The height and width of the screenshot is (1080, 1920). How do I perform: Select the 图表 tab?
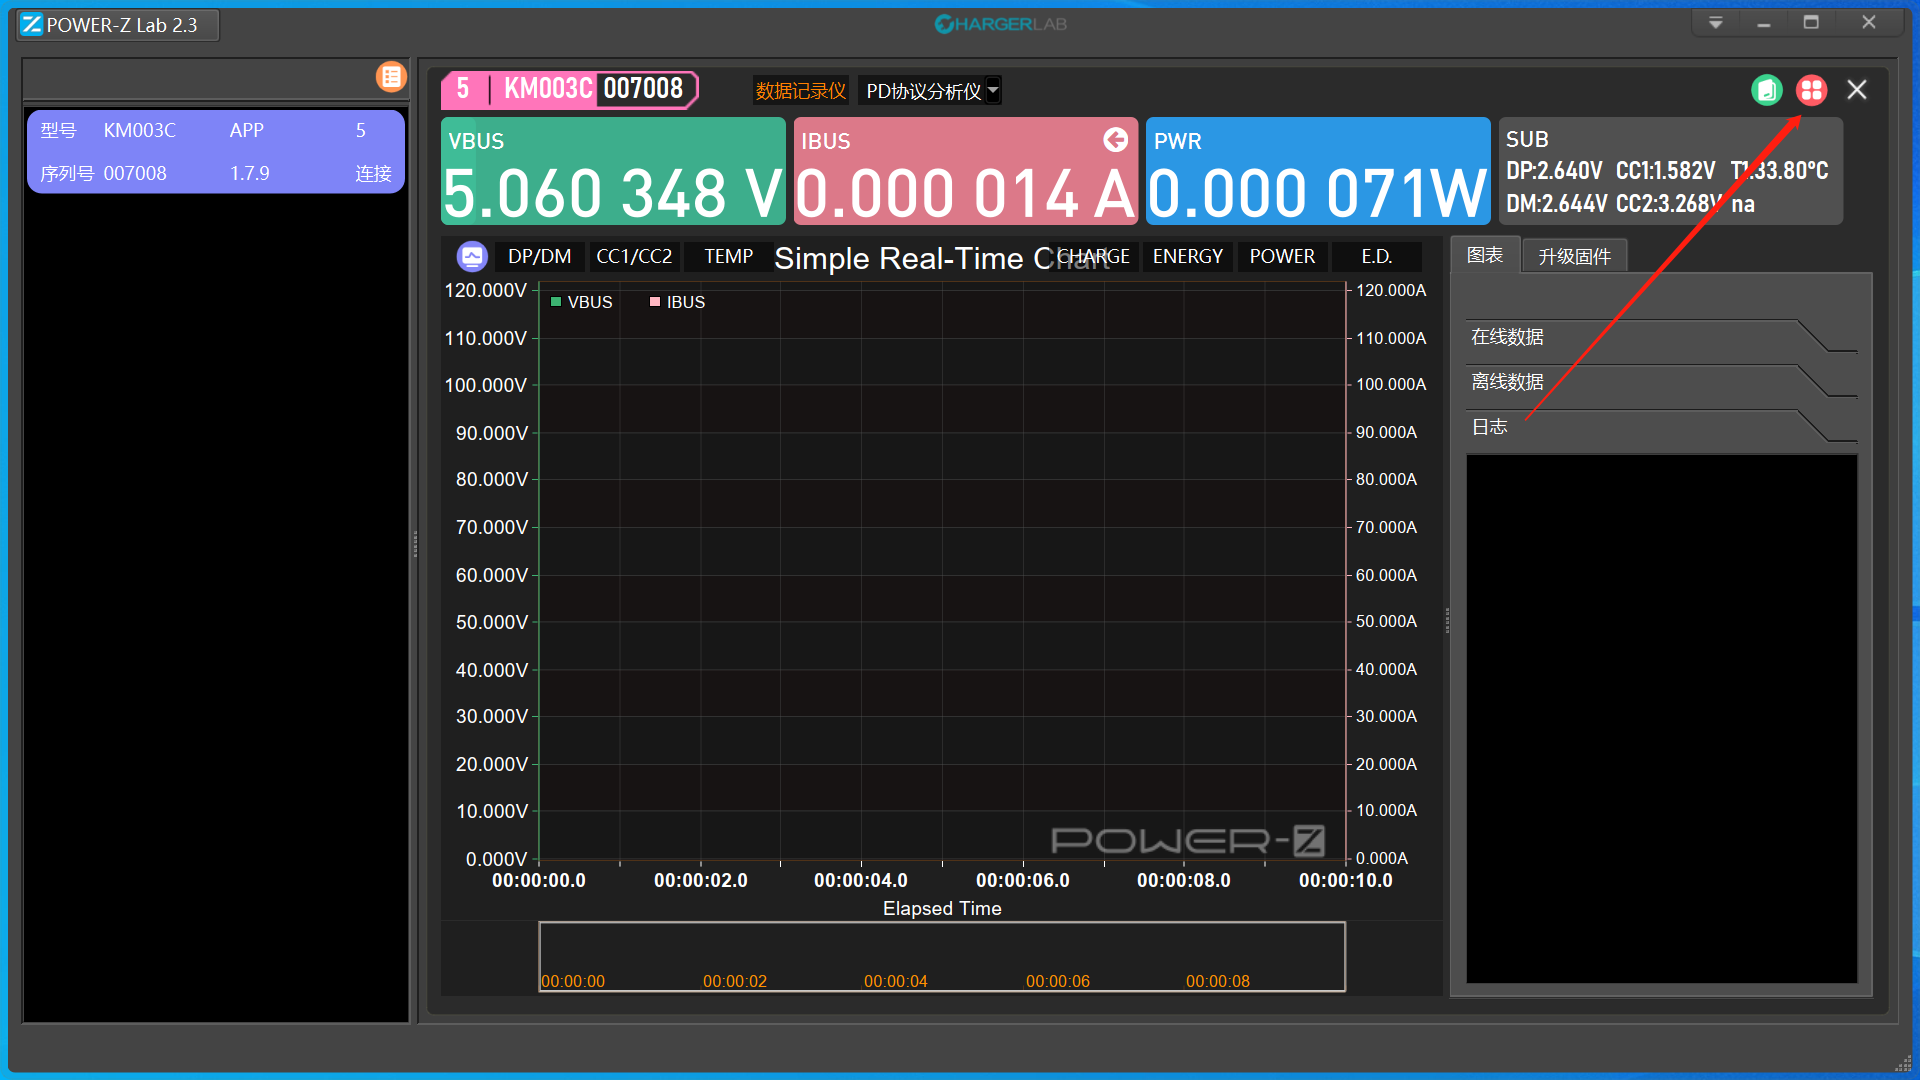point(1485,256)
